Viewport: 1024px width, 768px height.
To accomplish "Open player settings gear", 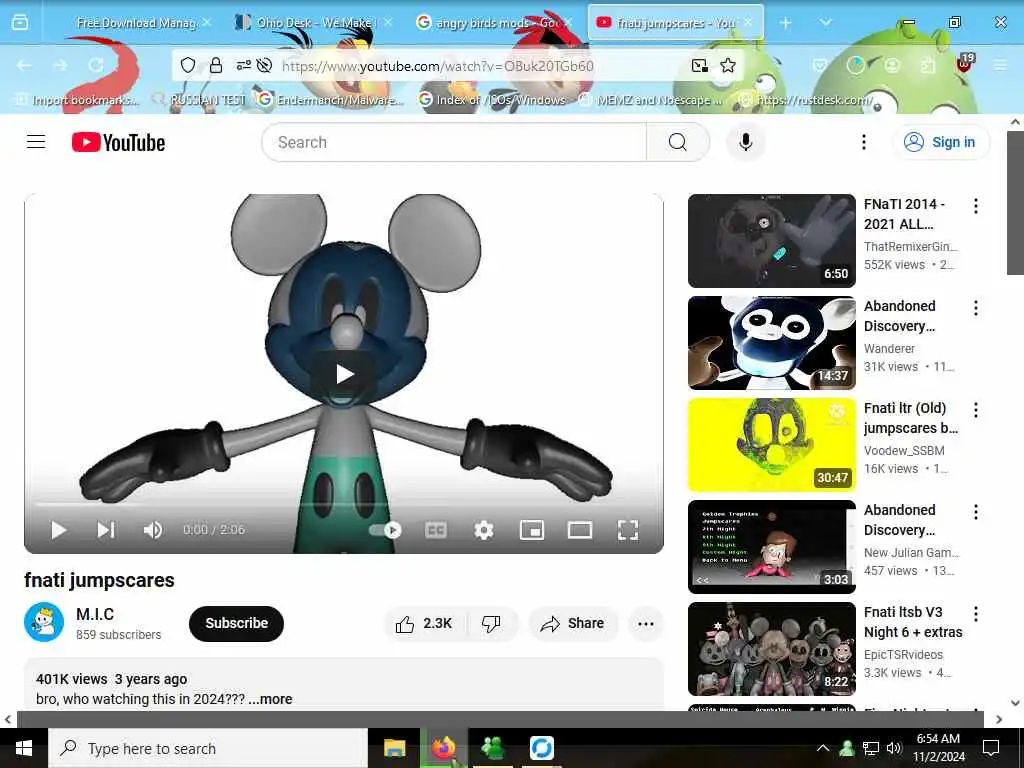I will pos(483,530).
